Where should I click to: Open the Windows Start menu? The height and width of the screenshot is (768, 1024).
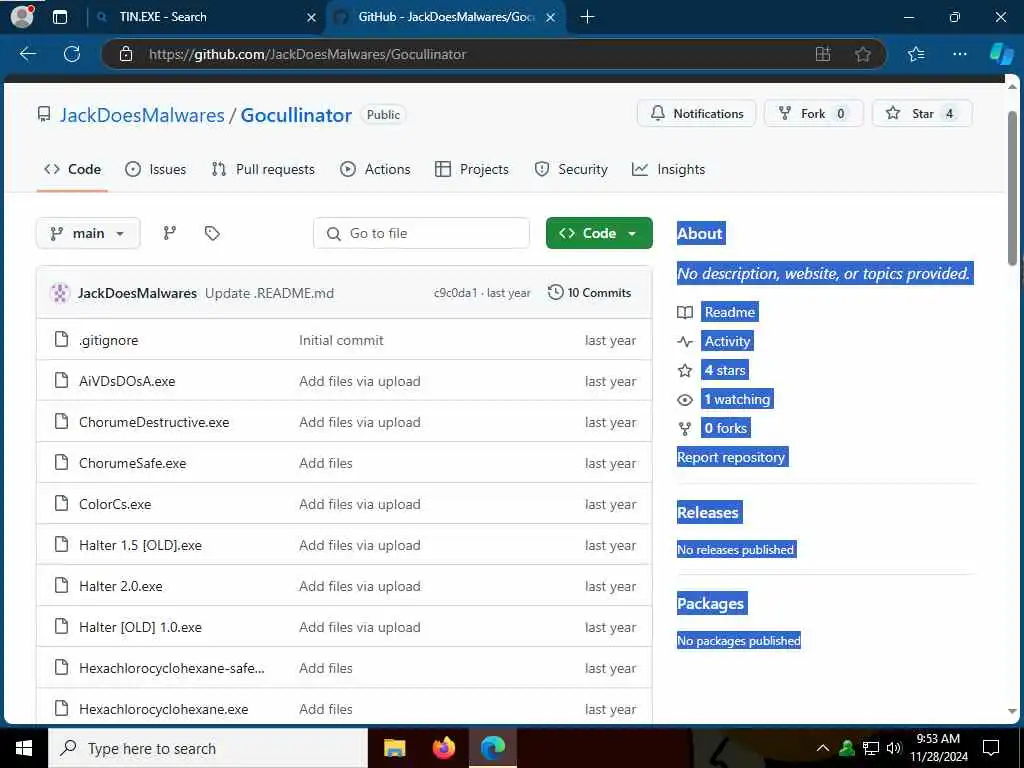point(24,748)
